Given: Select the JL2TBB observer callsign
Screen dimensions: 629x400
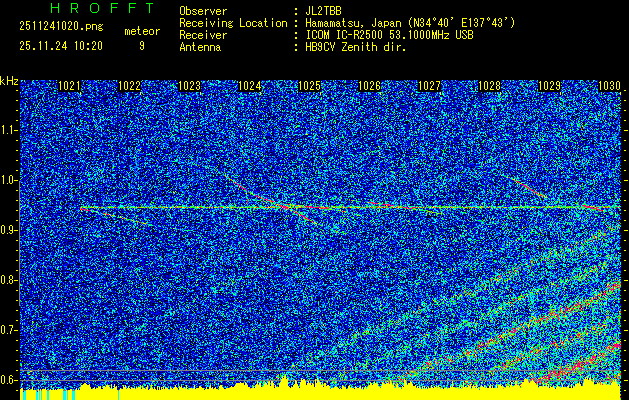Looking at the screenshot, I should 324,10.
